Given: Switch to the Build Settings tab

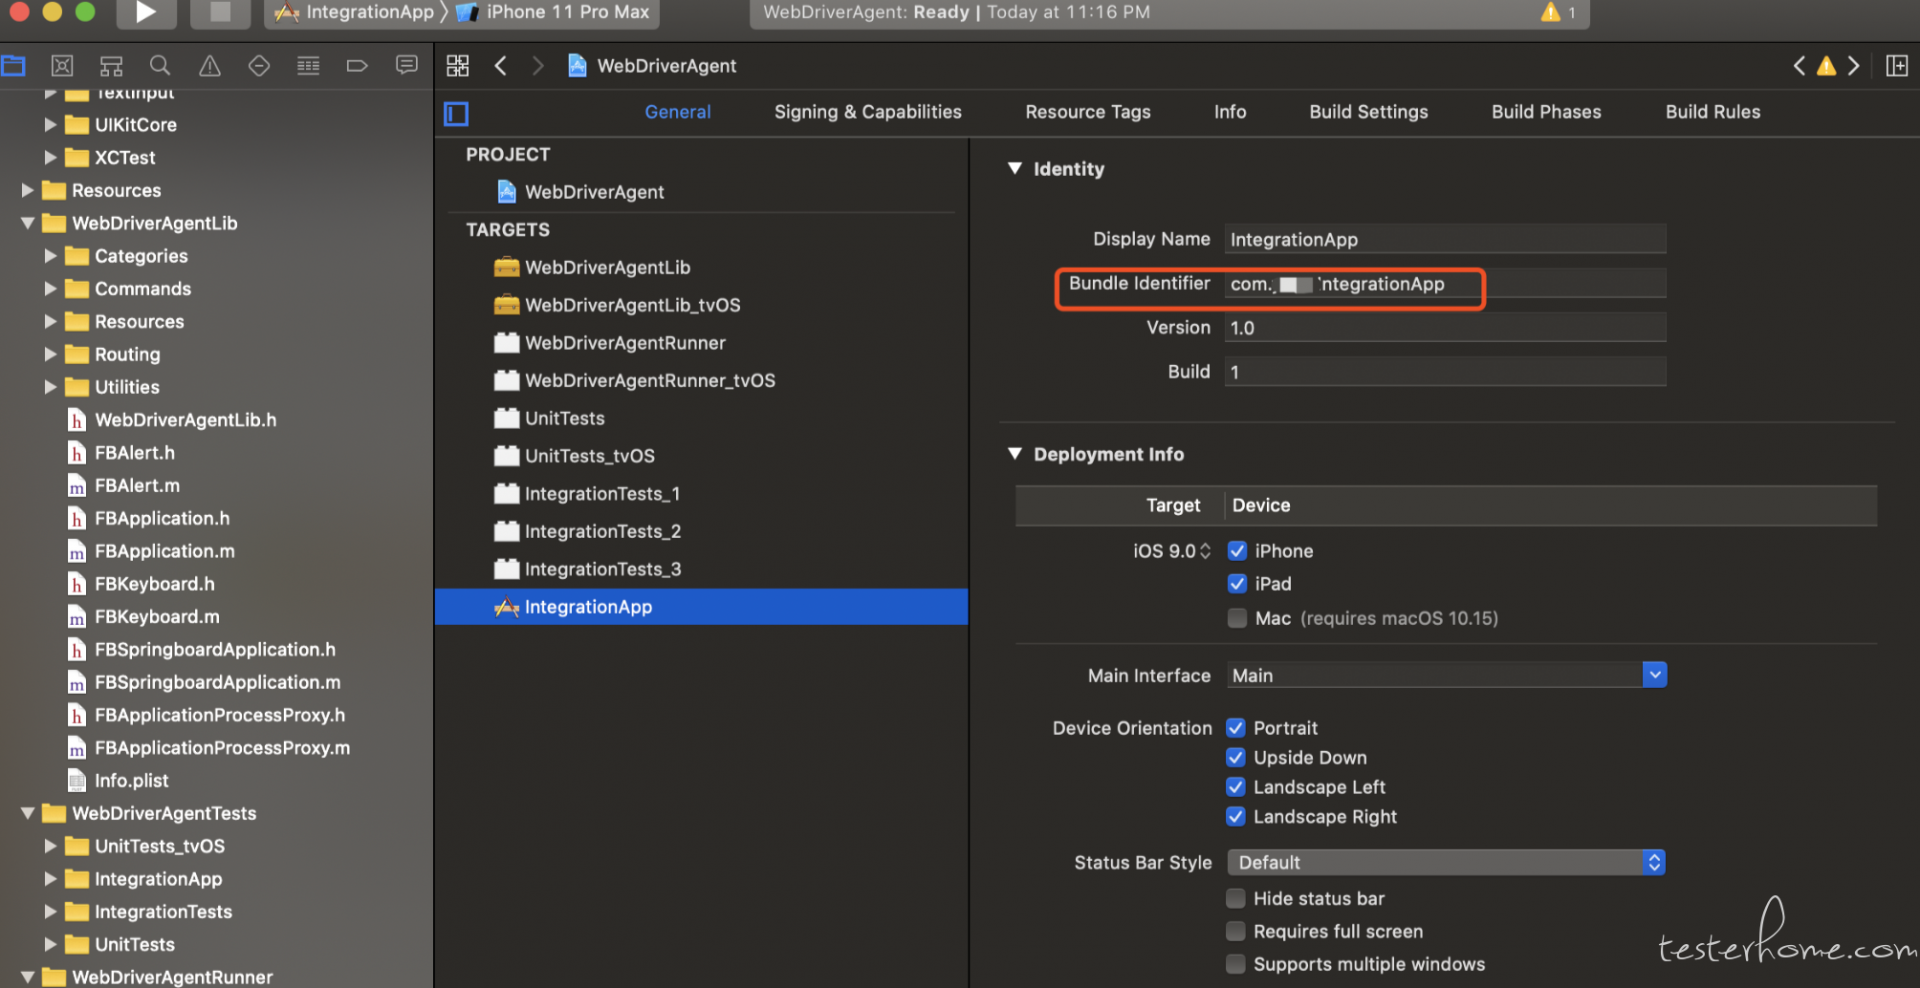Looking at the screenshot, I should pyautogui.click(x=1369, y=112).
